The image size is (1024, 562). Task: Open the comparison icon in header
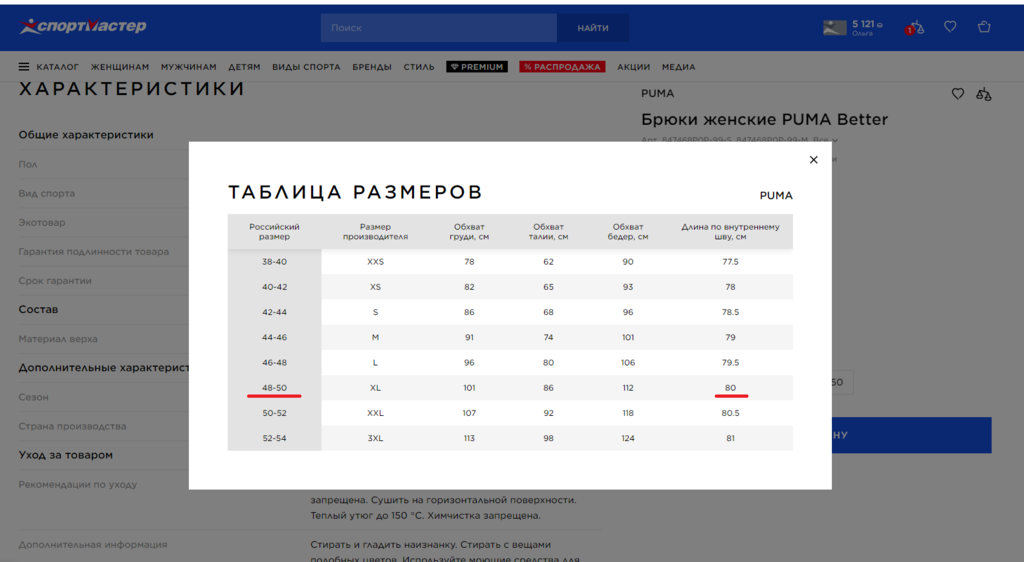tap(914, 27)
